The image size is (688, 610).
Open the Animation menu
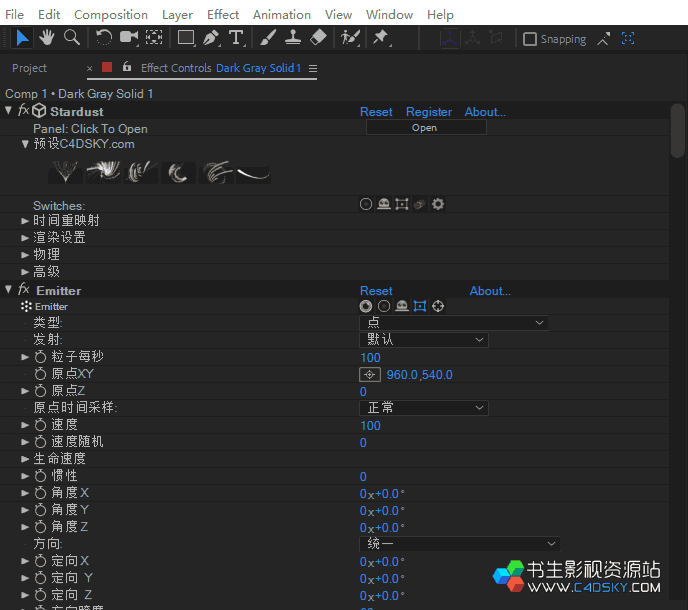[x=282, y=14]
